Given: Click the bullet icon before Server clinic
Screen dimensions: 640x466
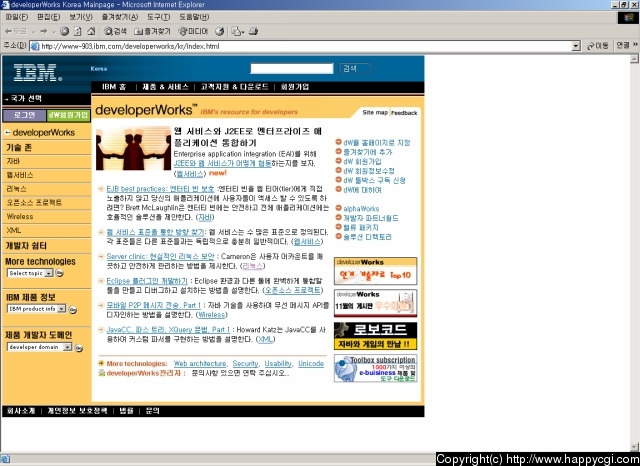Looking at the screenshot, I should click(101, 256).
